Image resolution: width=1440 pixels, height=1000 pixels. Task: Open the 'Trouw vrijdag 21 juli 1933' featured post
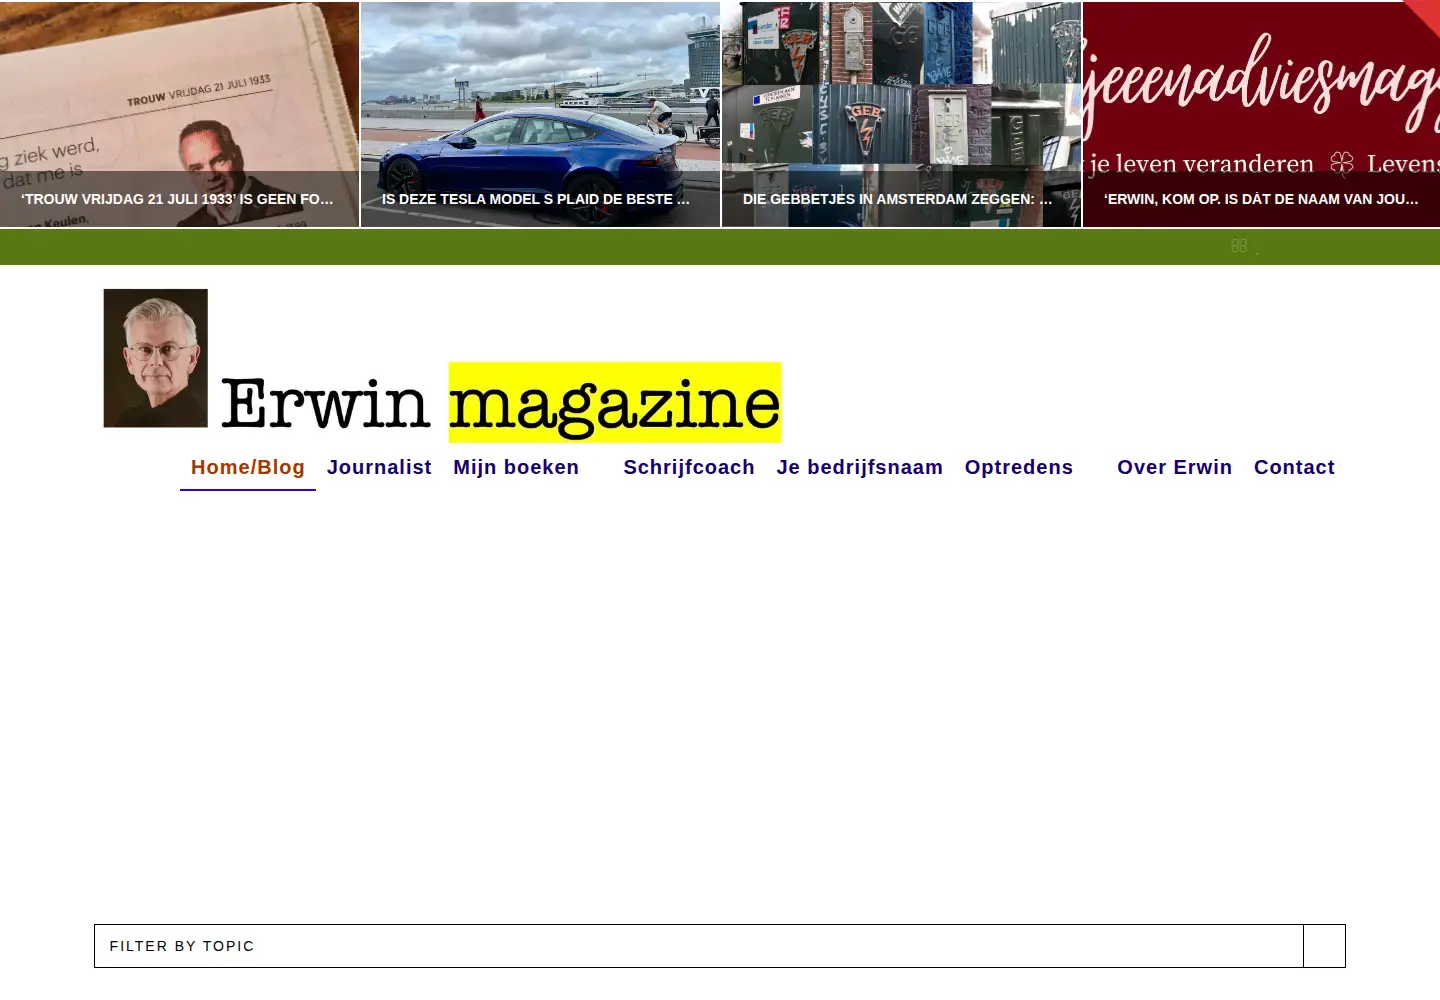[x=179, y=114]
